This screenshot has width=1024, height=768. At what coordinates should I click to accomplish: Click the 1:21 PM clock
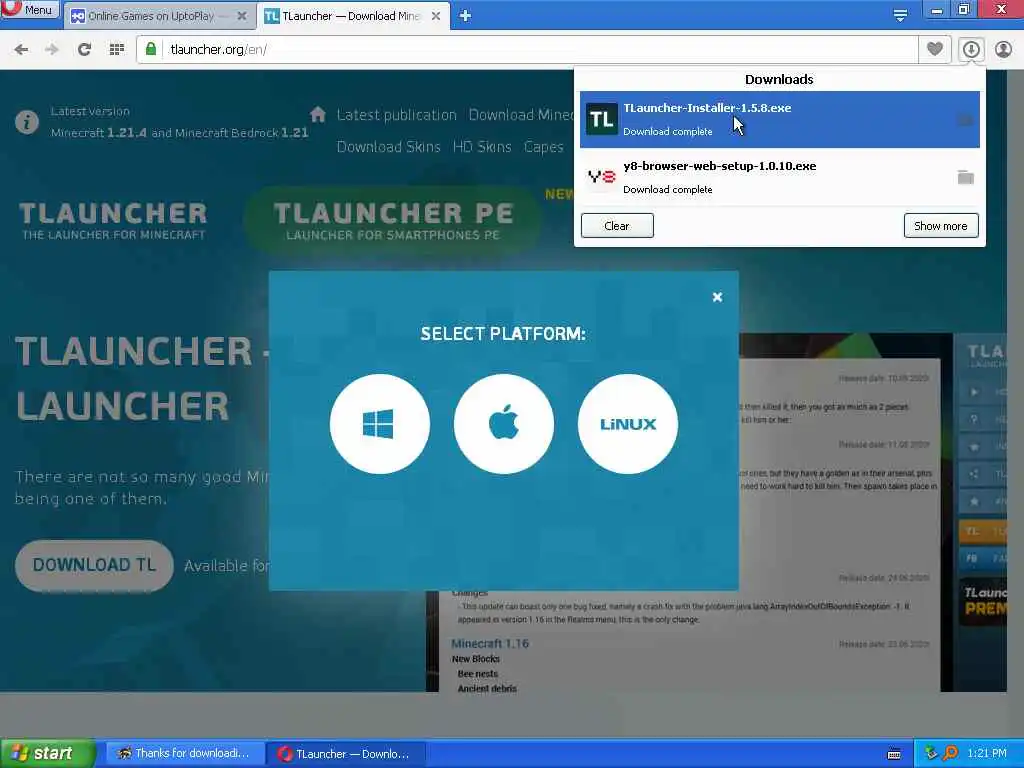[987, 753]
